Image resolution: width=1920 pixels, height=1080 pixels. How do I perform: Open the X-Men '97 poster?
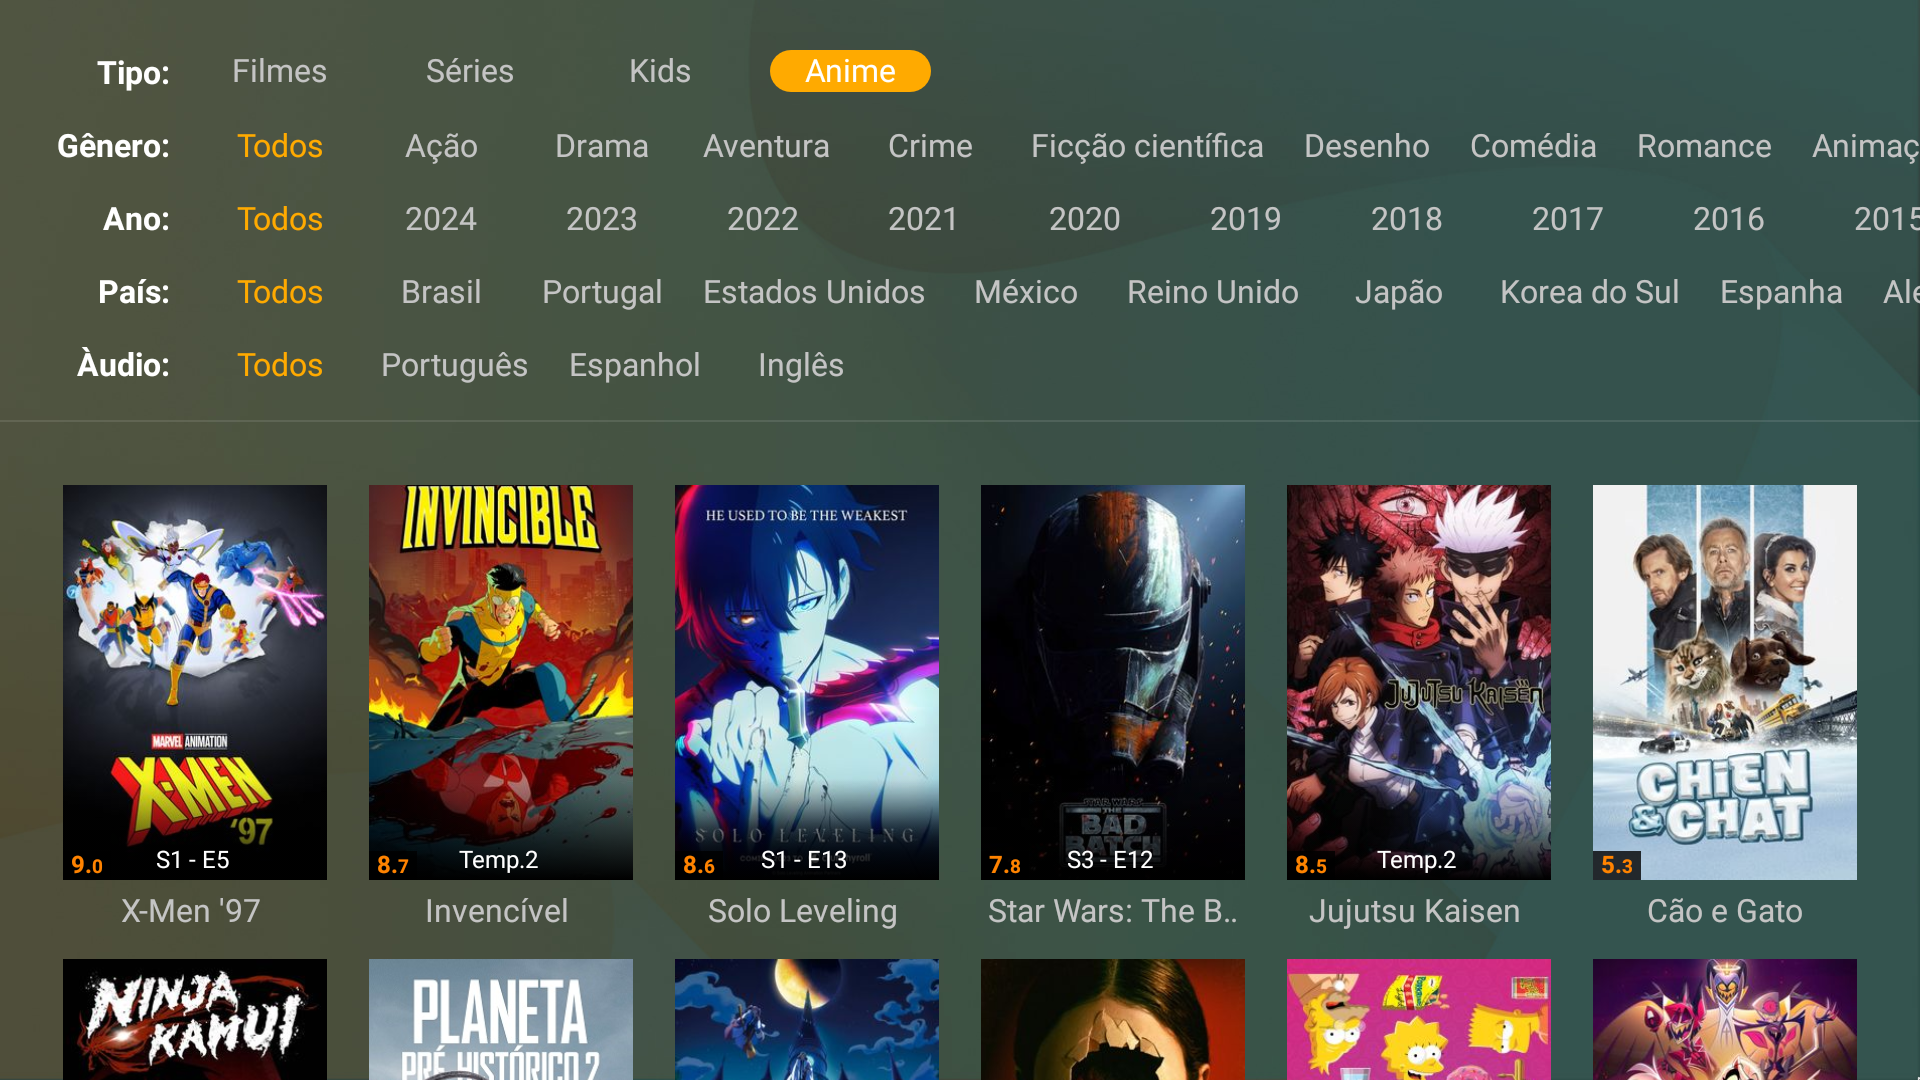point(195,682)
